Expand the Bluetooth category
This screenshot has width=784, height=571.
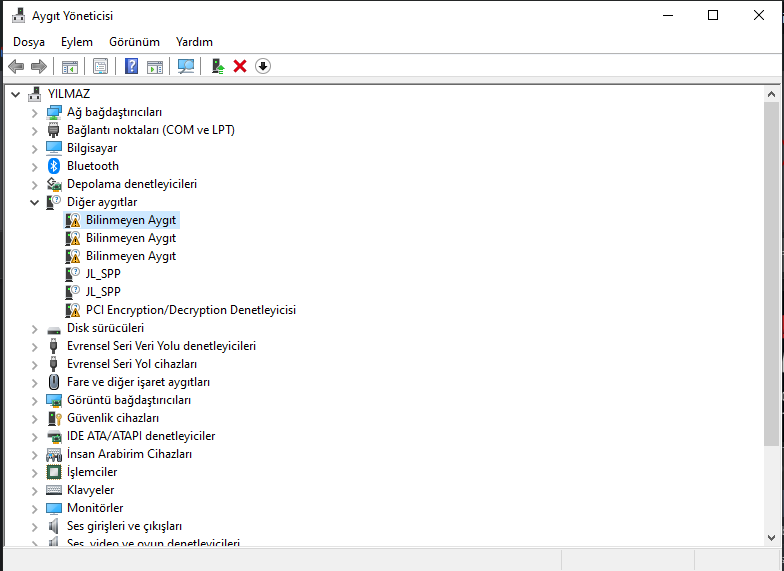pyautogui.click(x=34, y=167)
